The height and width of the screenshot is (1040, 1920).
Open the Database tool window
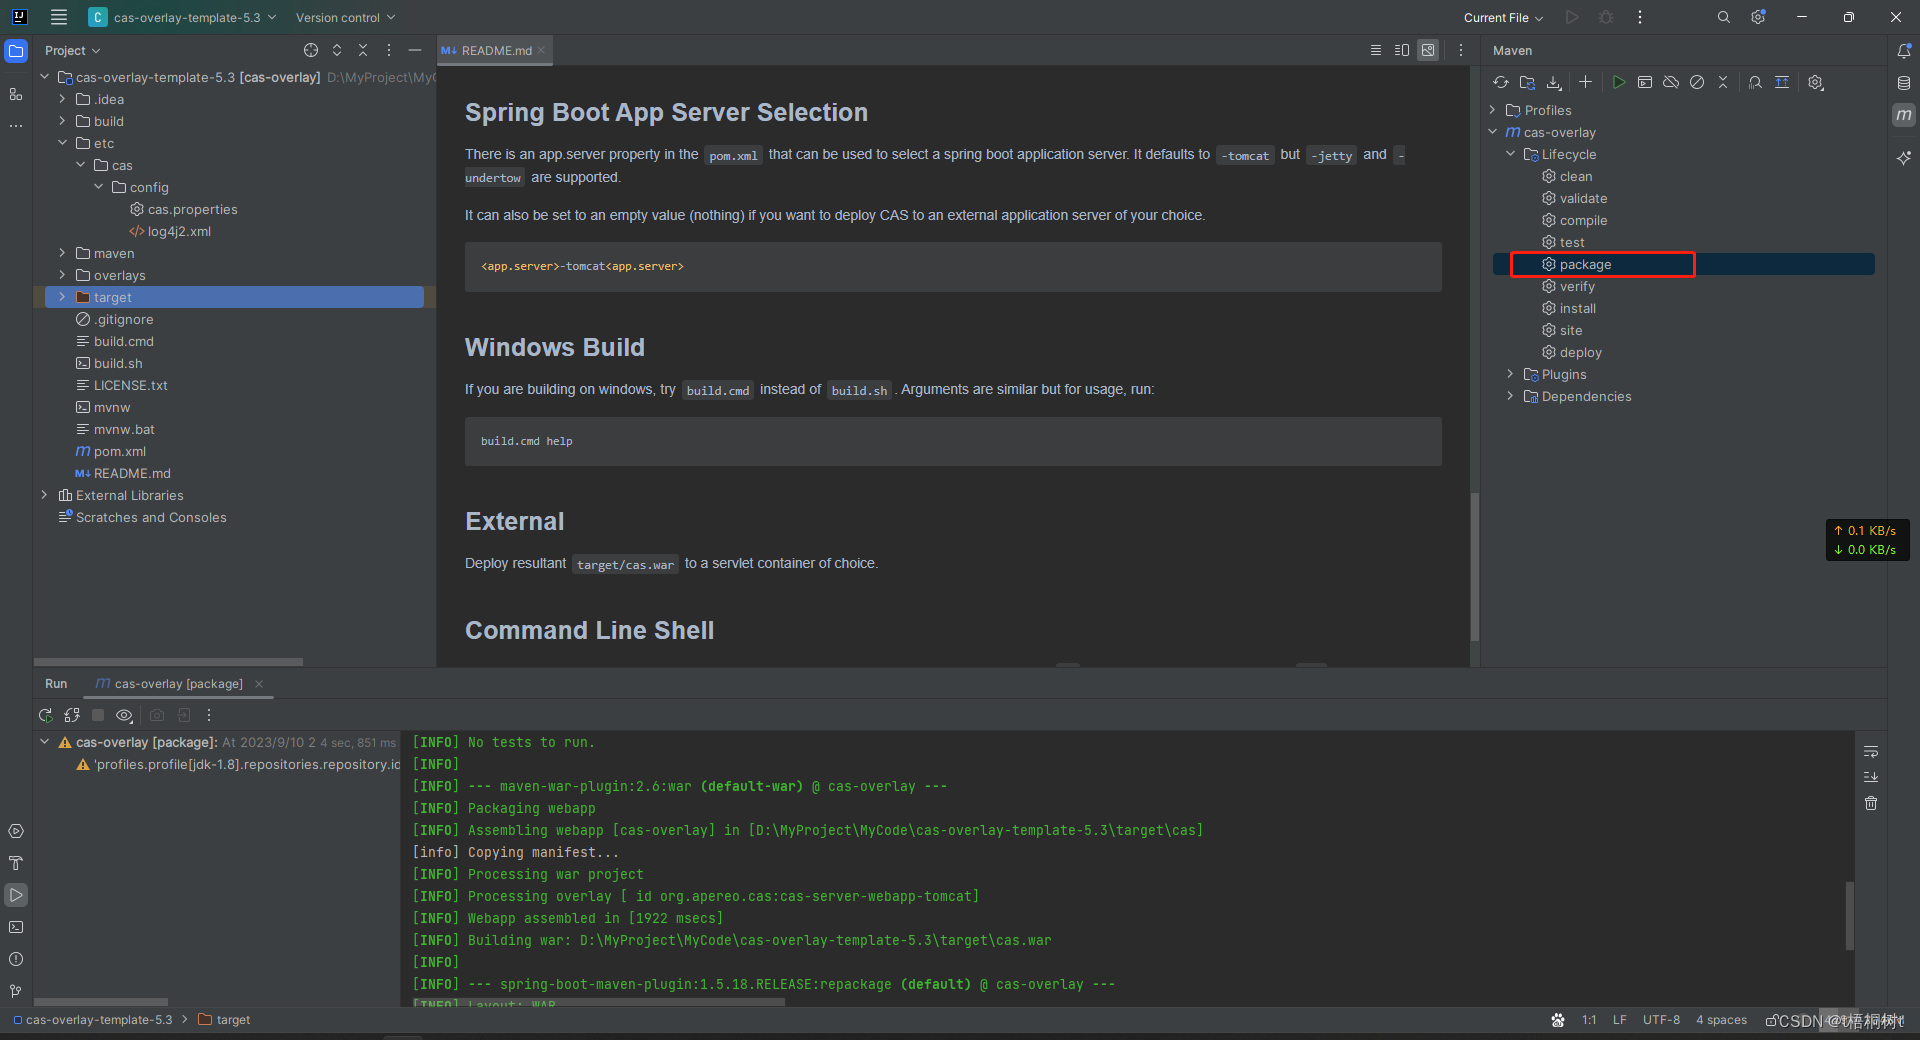click(1904, 83)
